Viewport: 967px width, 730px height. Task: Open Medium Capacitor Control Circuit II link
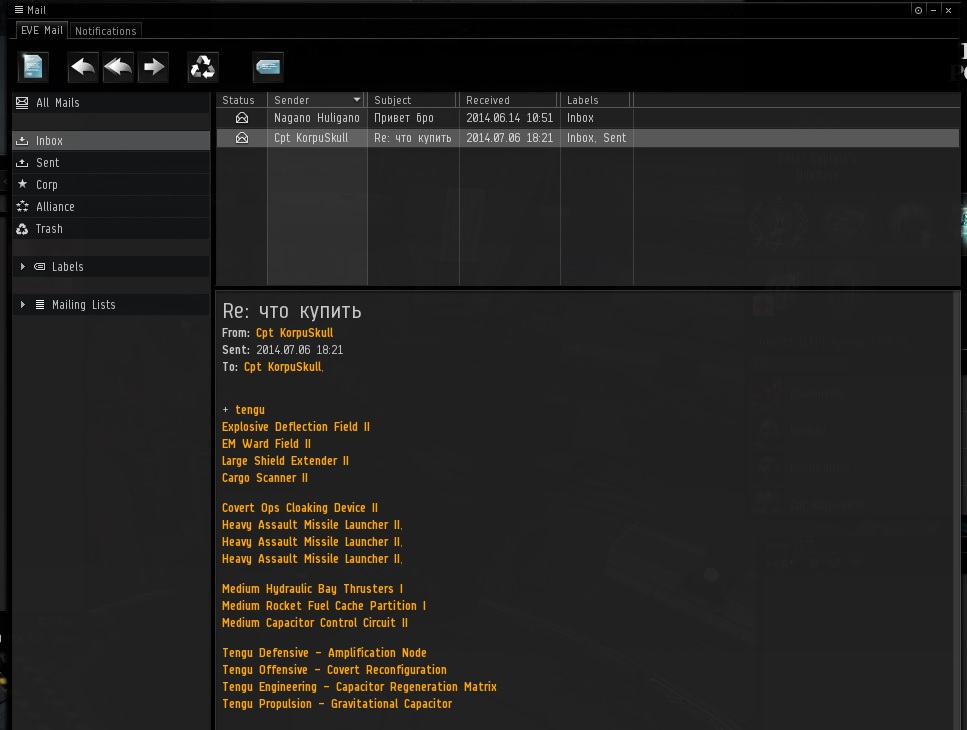[315, 623]
